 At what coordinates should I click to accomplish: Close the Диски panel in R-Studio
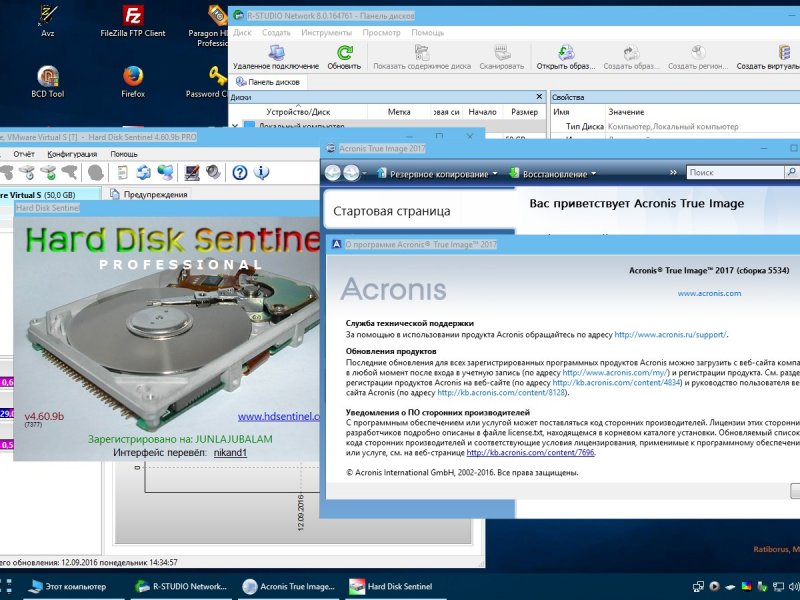point(539,96)
